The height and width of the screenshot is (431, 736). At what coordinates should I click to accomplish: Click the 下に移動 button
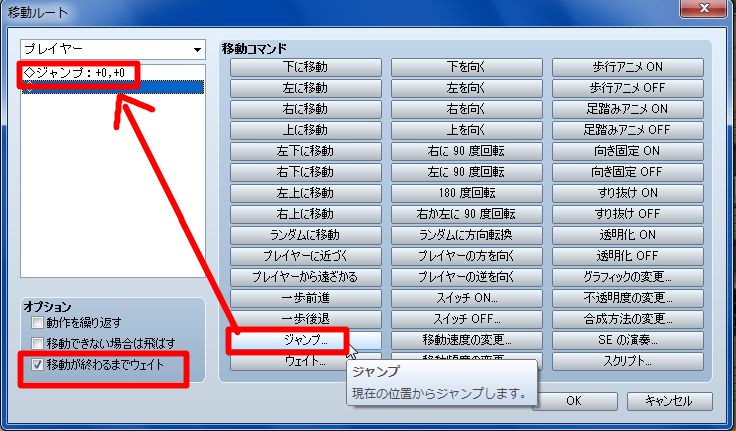click(306, 67)
